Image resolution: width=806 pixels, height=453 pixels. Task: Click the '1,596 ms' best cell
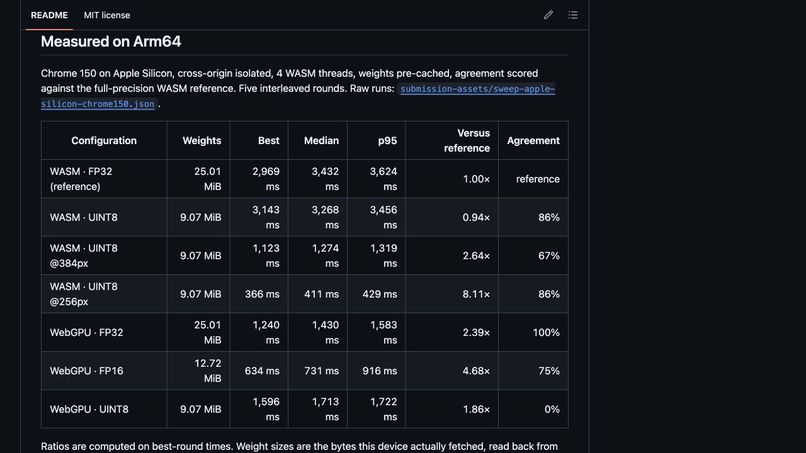[259, 409]
